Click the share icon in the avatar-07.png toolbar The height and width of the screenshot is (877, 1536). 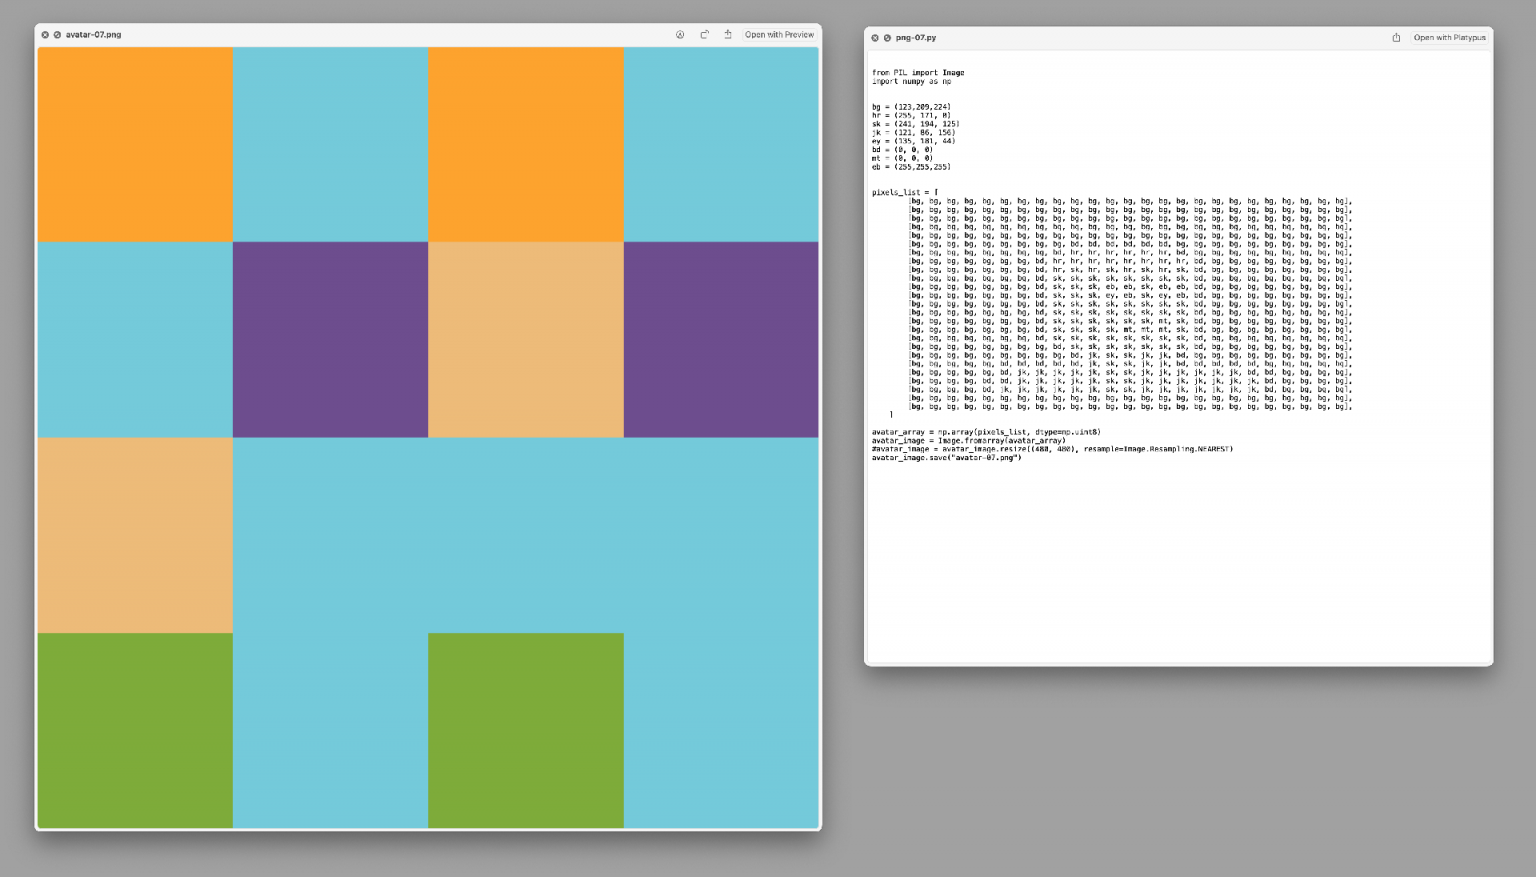[726, 34]
